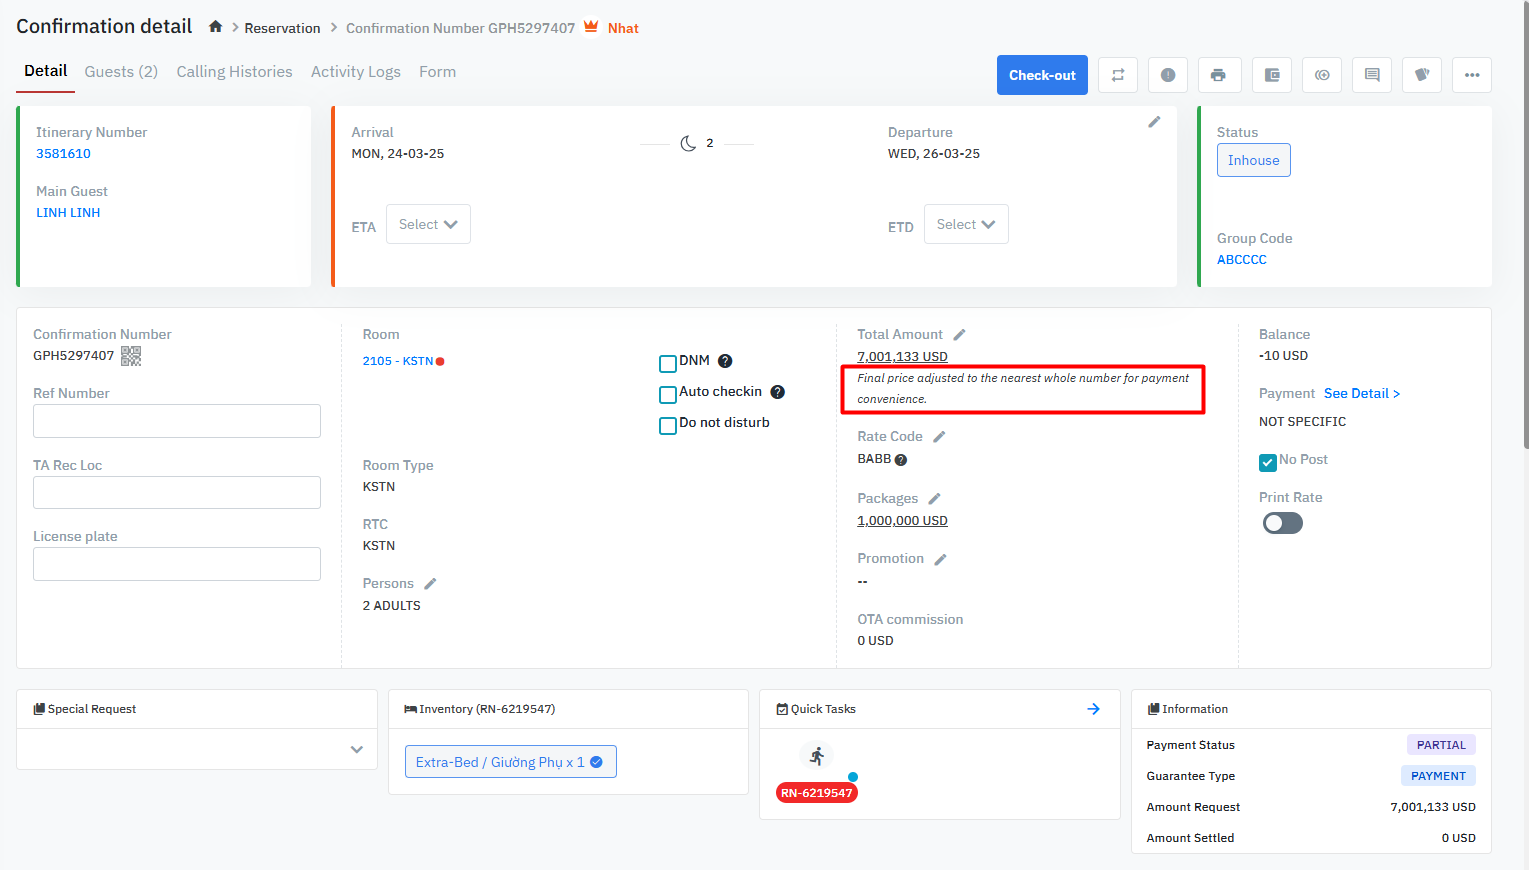Click the printer icon in toolbar
Screen dimensions: 1529x870
click(1217, 75)
